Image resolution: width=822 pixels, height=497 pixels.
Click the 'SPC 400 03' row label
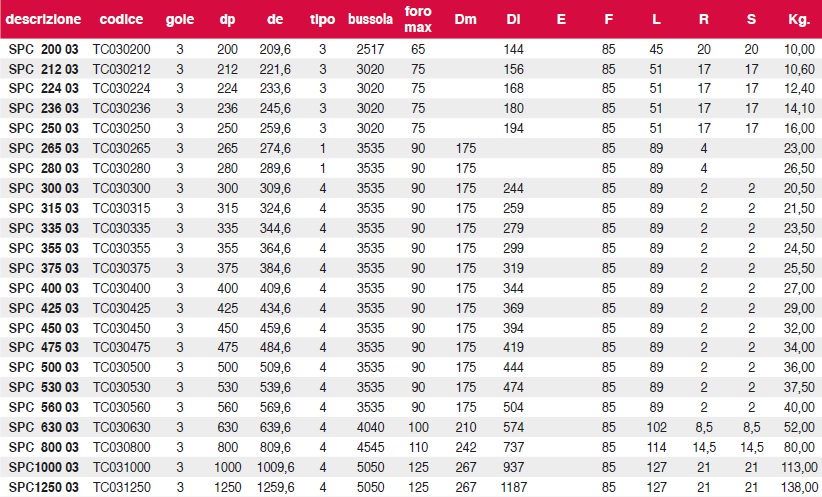pyautogui.click(x=44, y=287)
